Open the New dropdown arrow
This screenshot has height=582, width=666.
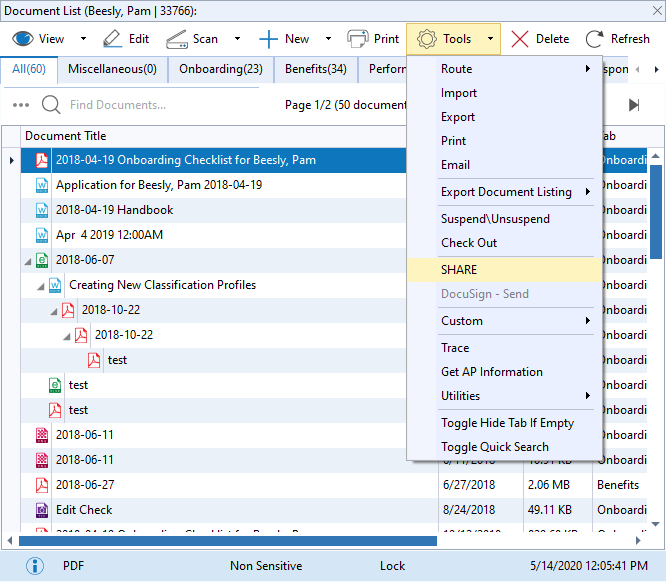click(x=328, y=39)
